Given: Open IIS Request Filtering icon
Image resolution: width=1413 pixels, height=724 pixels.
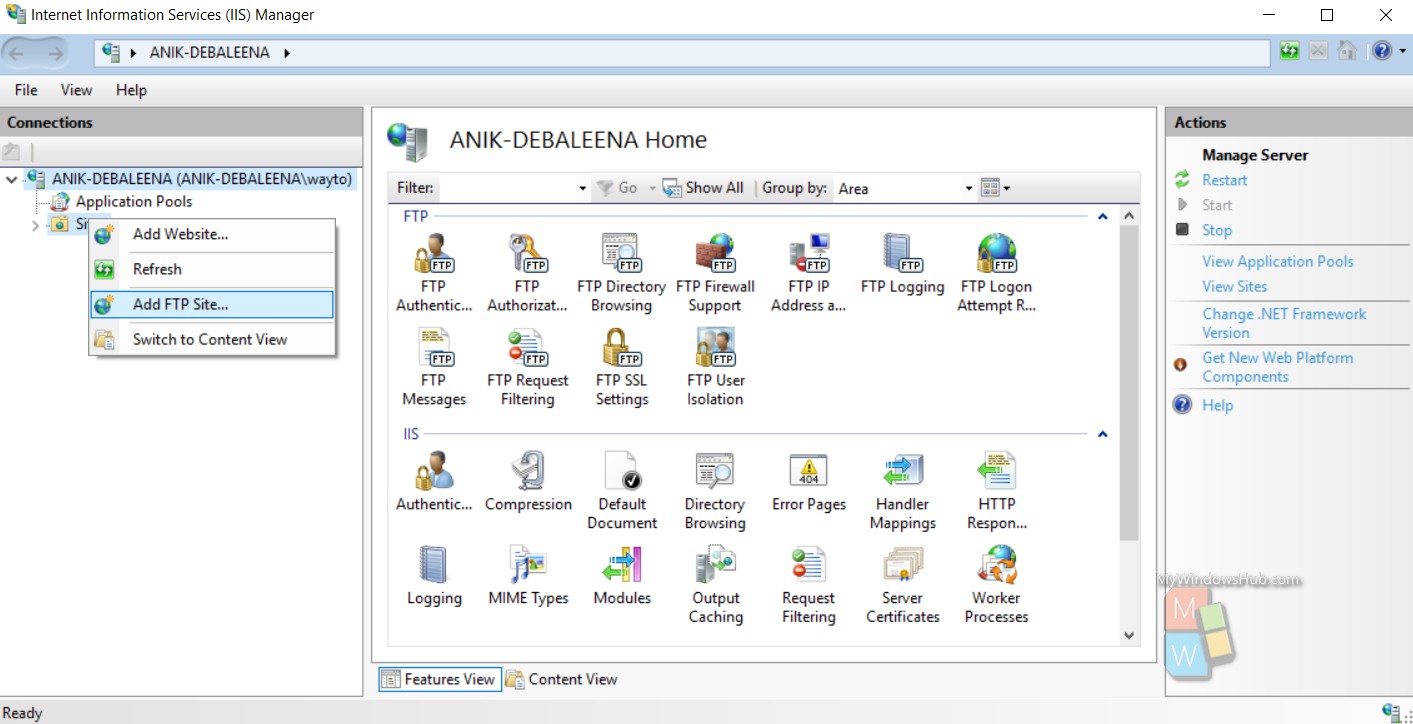Looking at the screenshot, I should (x=808, y=565).
